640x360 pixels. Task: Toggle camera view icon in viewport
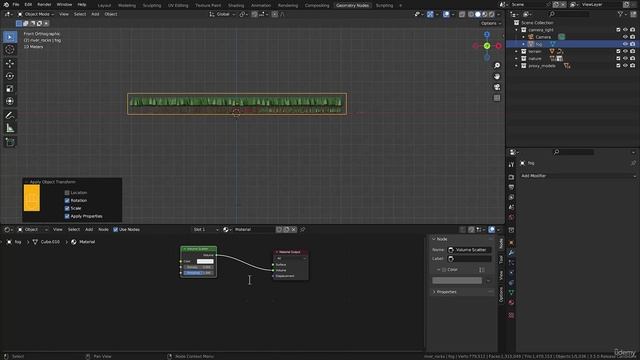pyautogui.click(x=497, y=87)
